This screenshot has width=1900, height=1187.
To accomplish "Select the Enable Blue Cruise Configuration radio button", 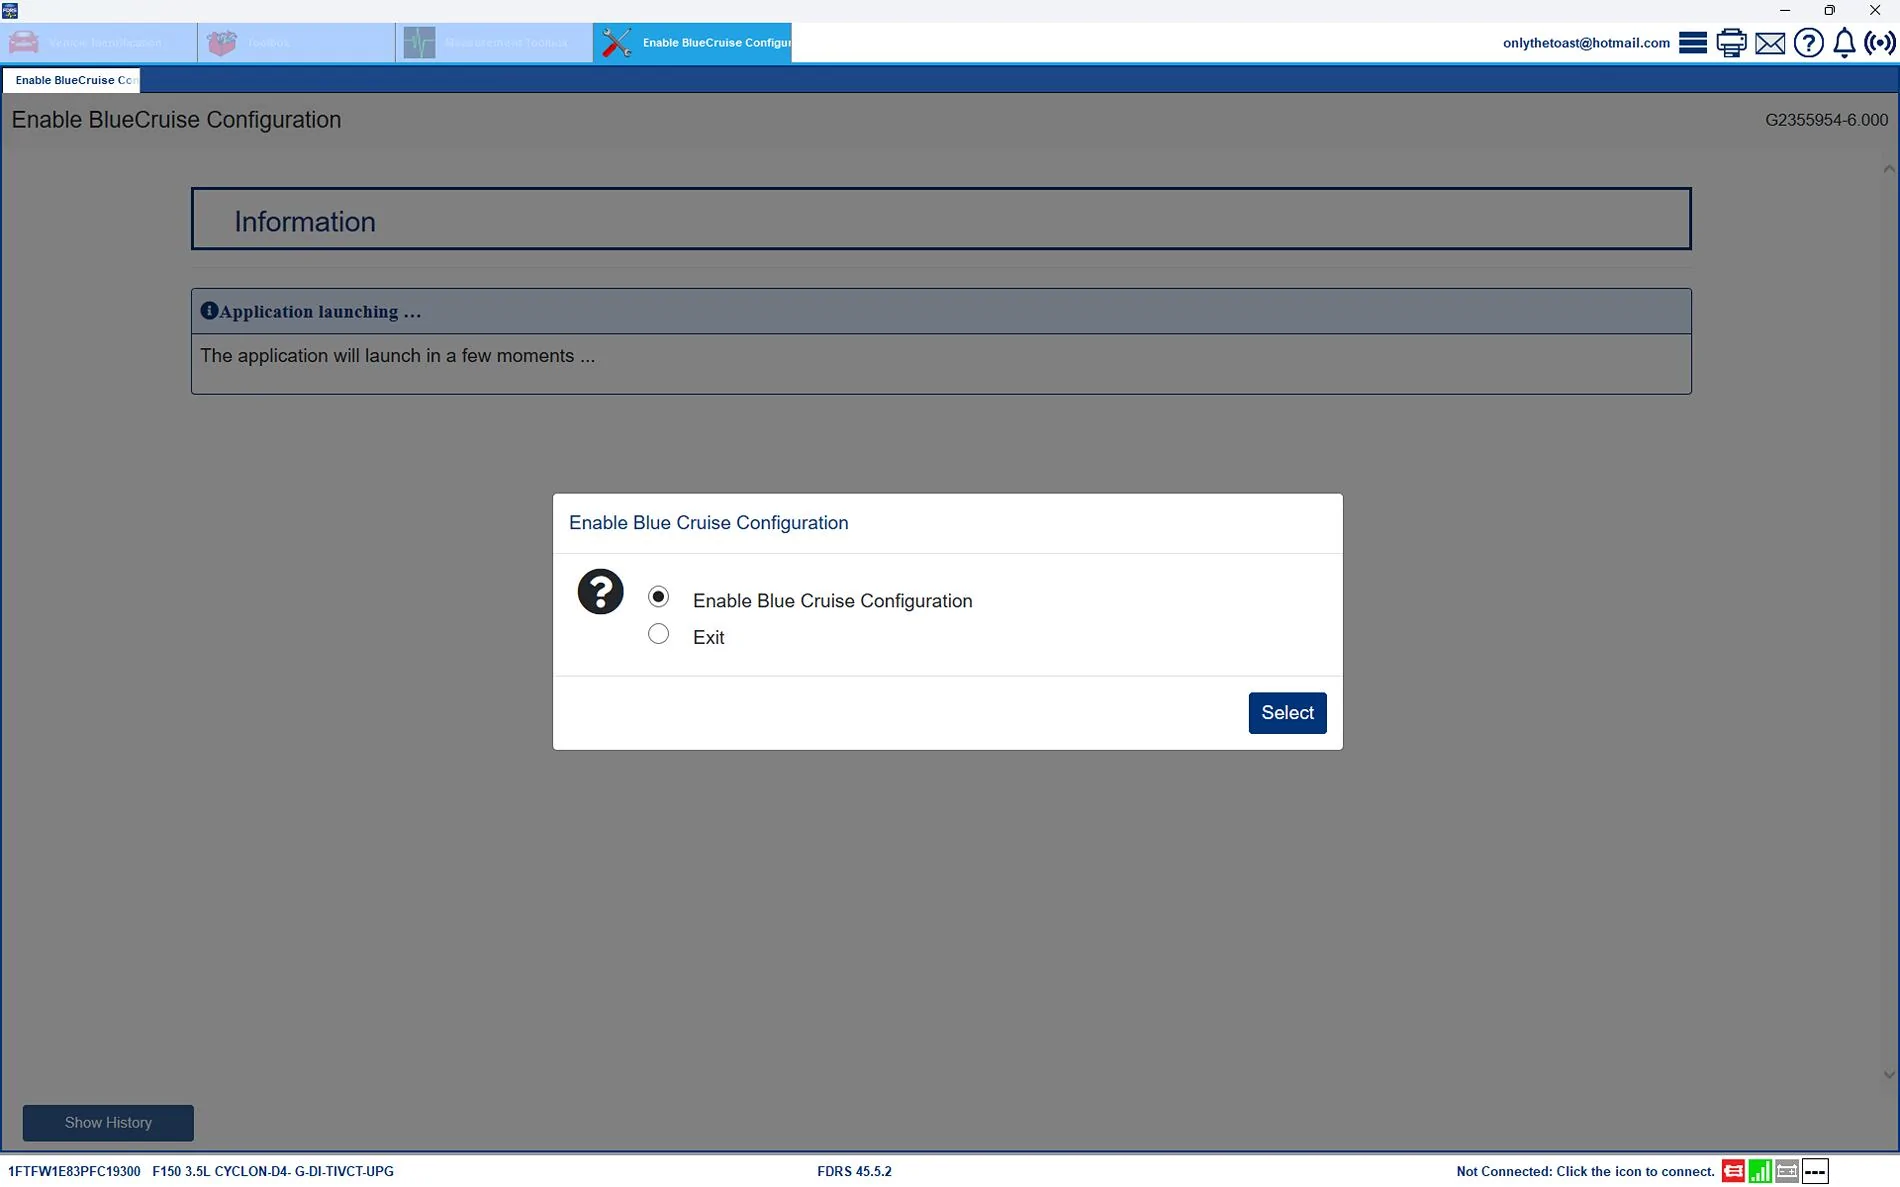I will pyautogui.click(x=658, y=596).
